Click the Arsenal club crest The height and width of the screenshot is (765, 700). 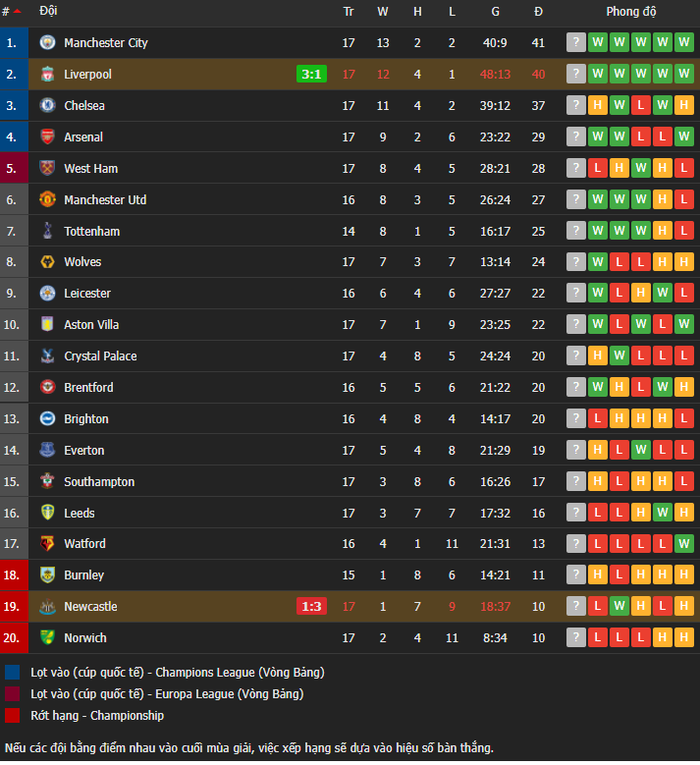(47, 137)
